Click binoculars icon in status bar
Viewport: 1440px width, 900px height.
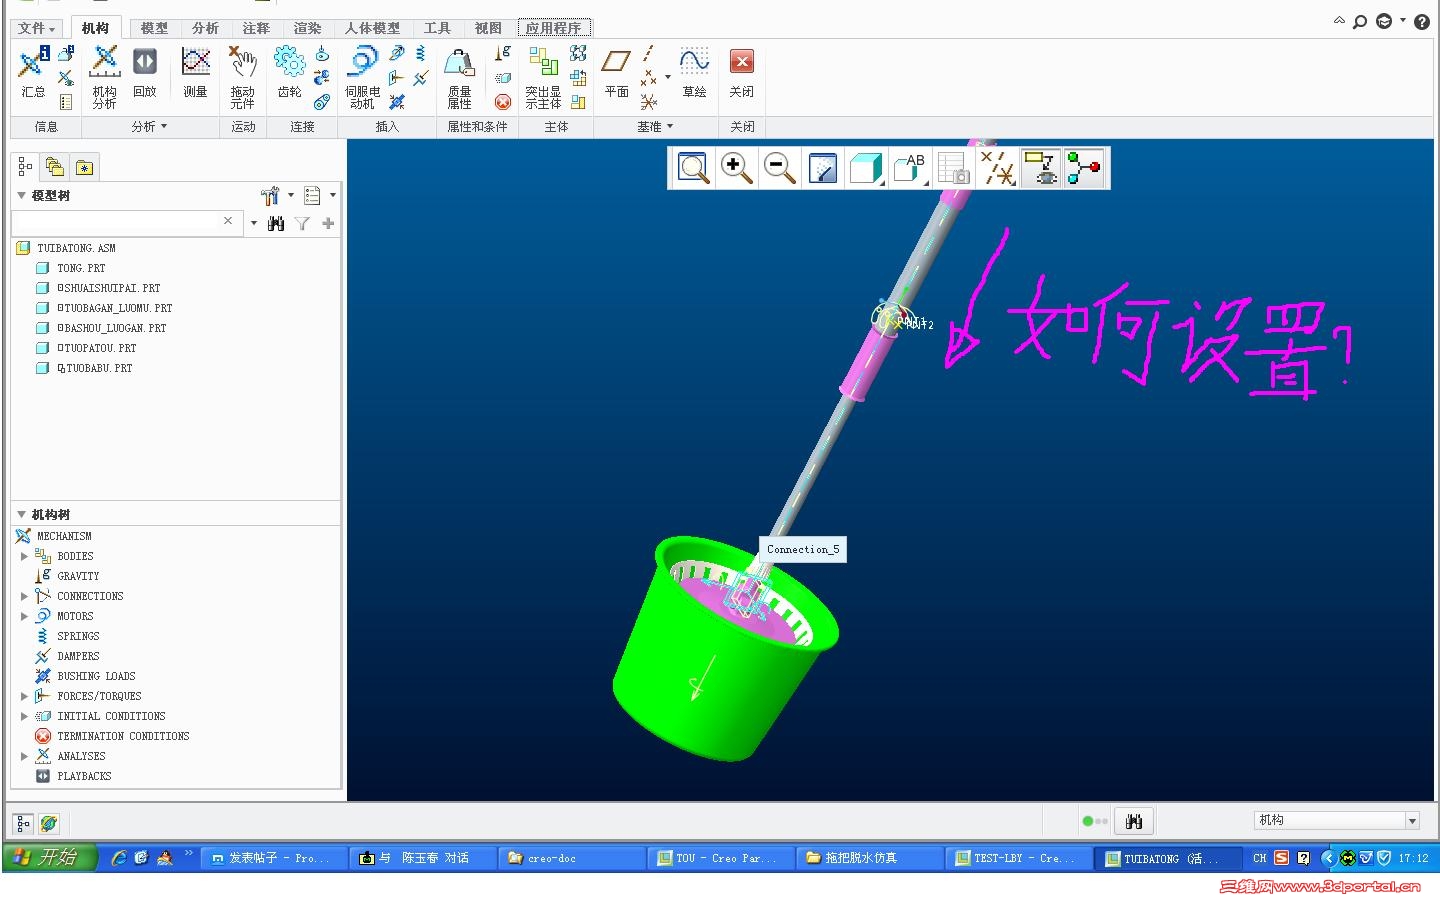[1134, 821]
